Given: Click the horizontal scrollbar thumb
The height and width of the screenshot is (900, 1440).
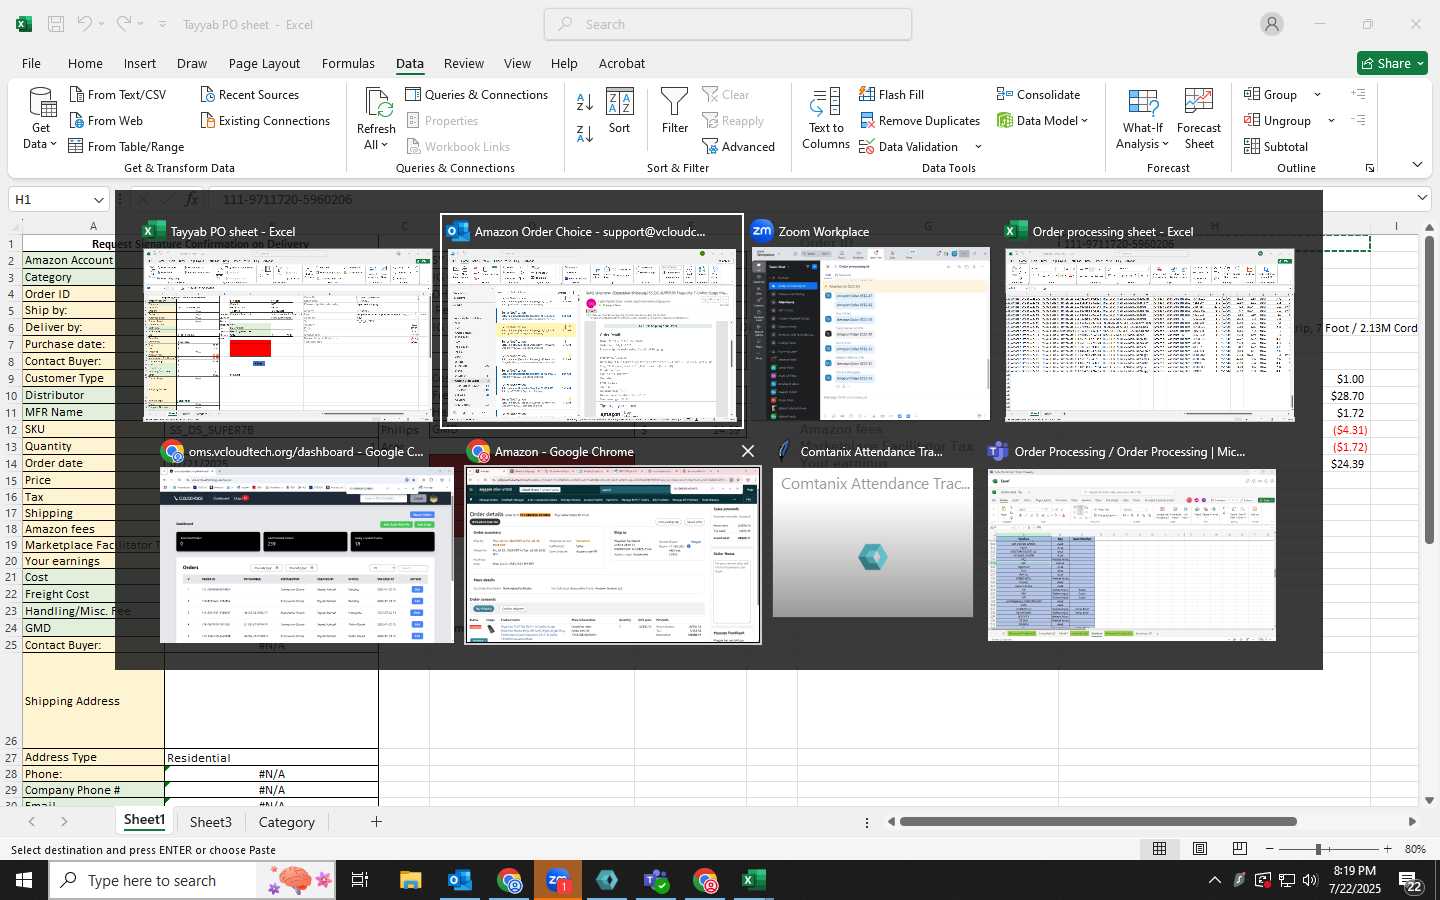Looking at the screenshot, I should [x=1098, y=822].
